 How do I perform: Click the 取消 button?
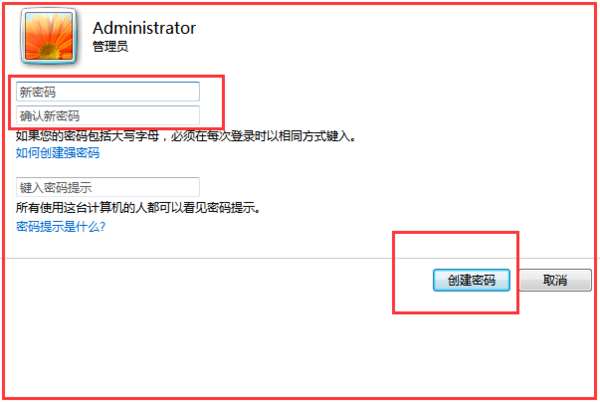[555, 280]
